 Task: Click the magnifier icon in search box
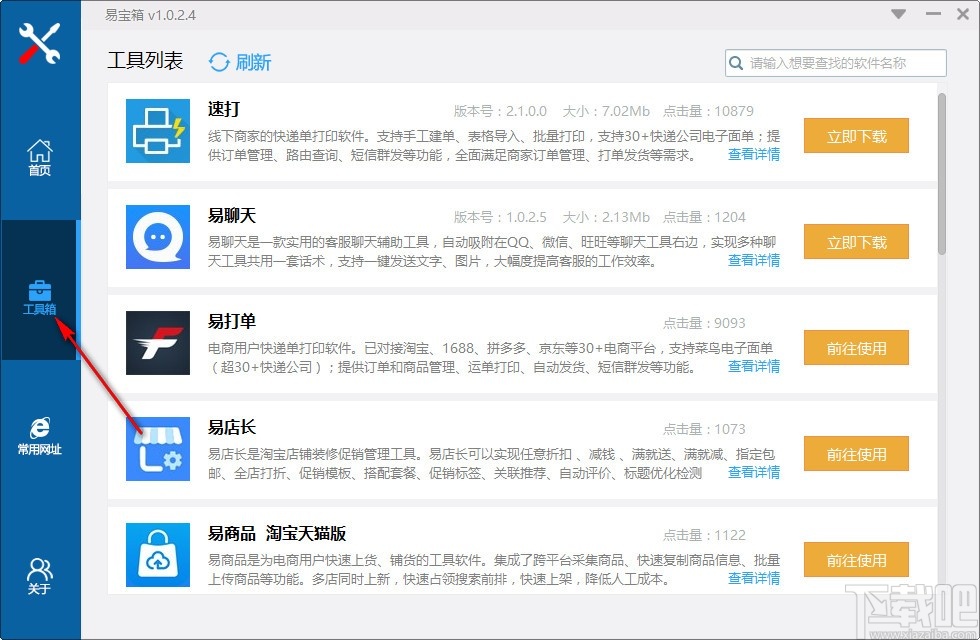click(737, 62)
